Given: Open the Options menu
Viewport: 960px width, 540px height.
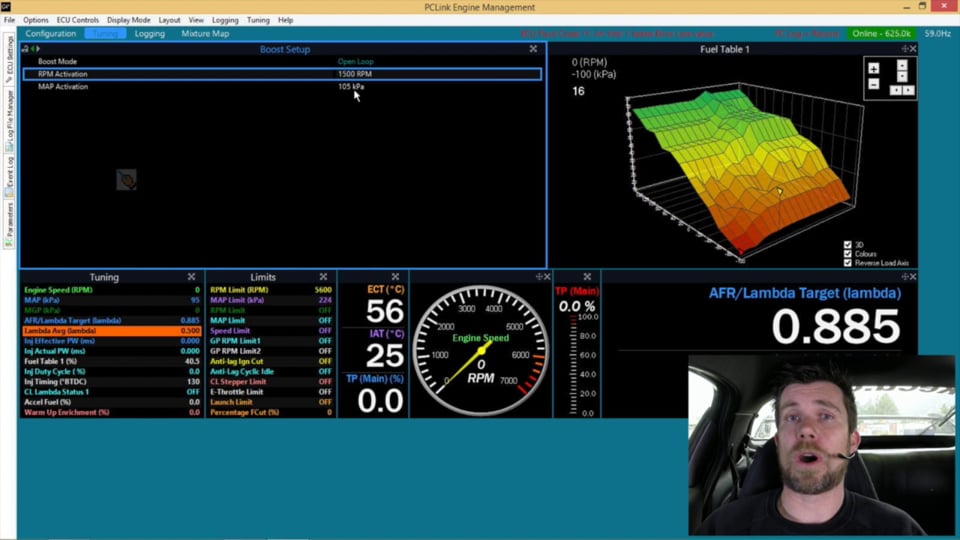Looking at the screenshot, I should tap(36, 20).
